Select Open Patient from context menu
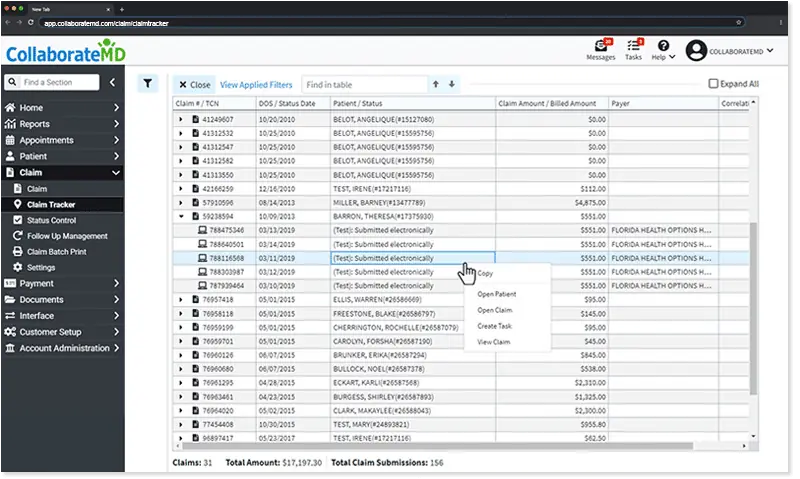Viewport: 800px width, 479px height. (498, 293)
